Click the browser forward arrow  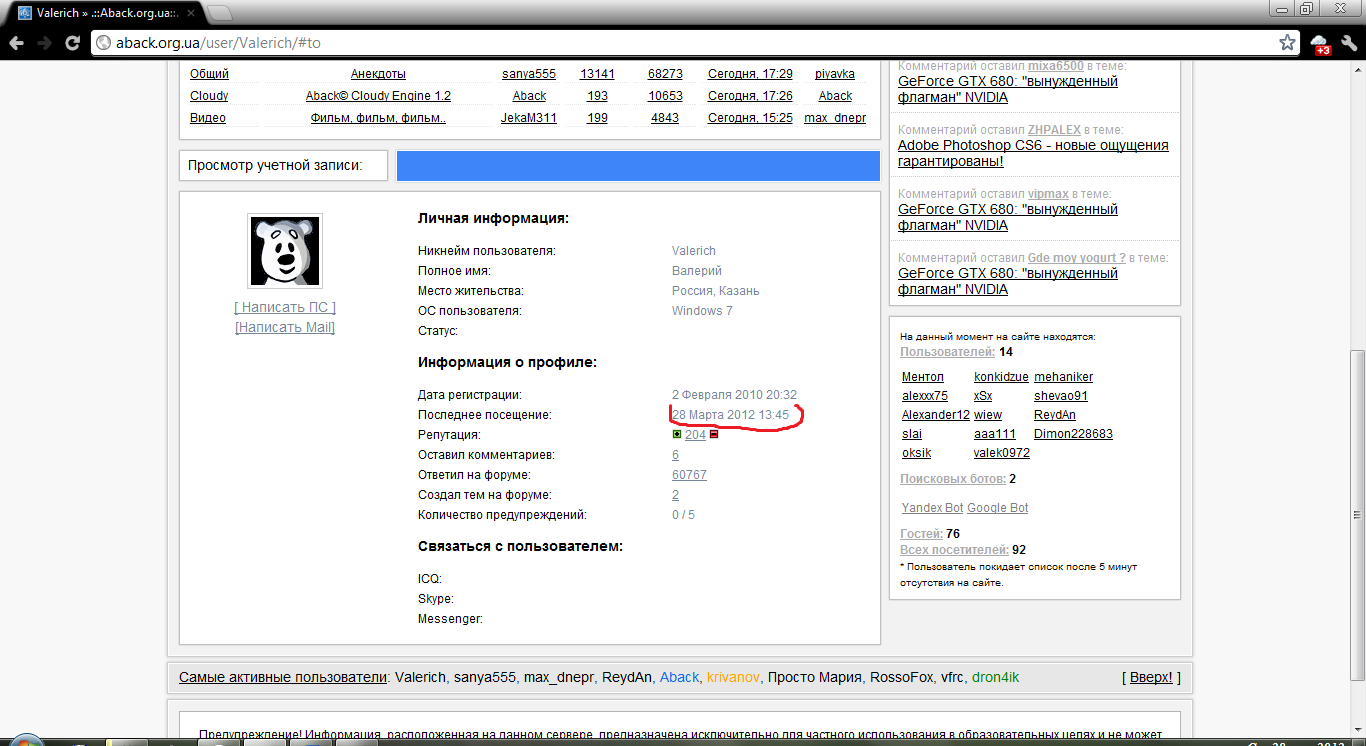pyautogui.click(x=44, y=43)
